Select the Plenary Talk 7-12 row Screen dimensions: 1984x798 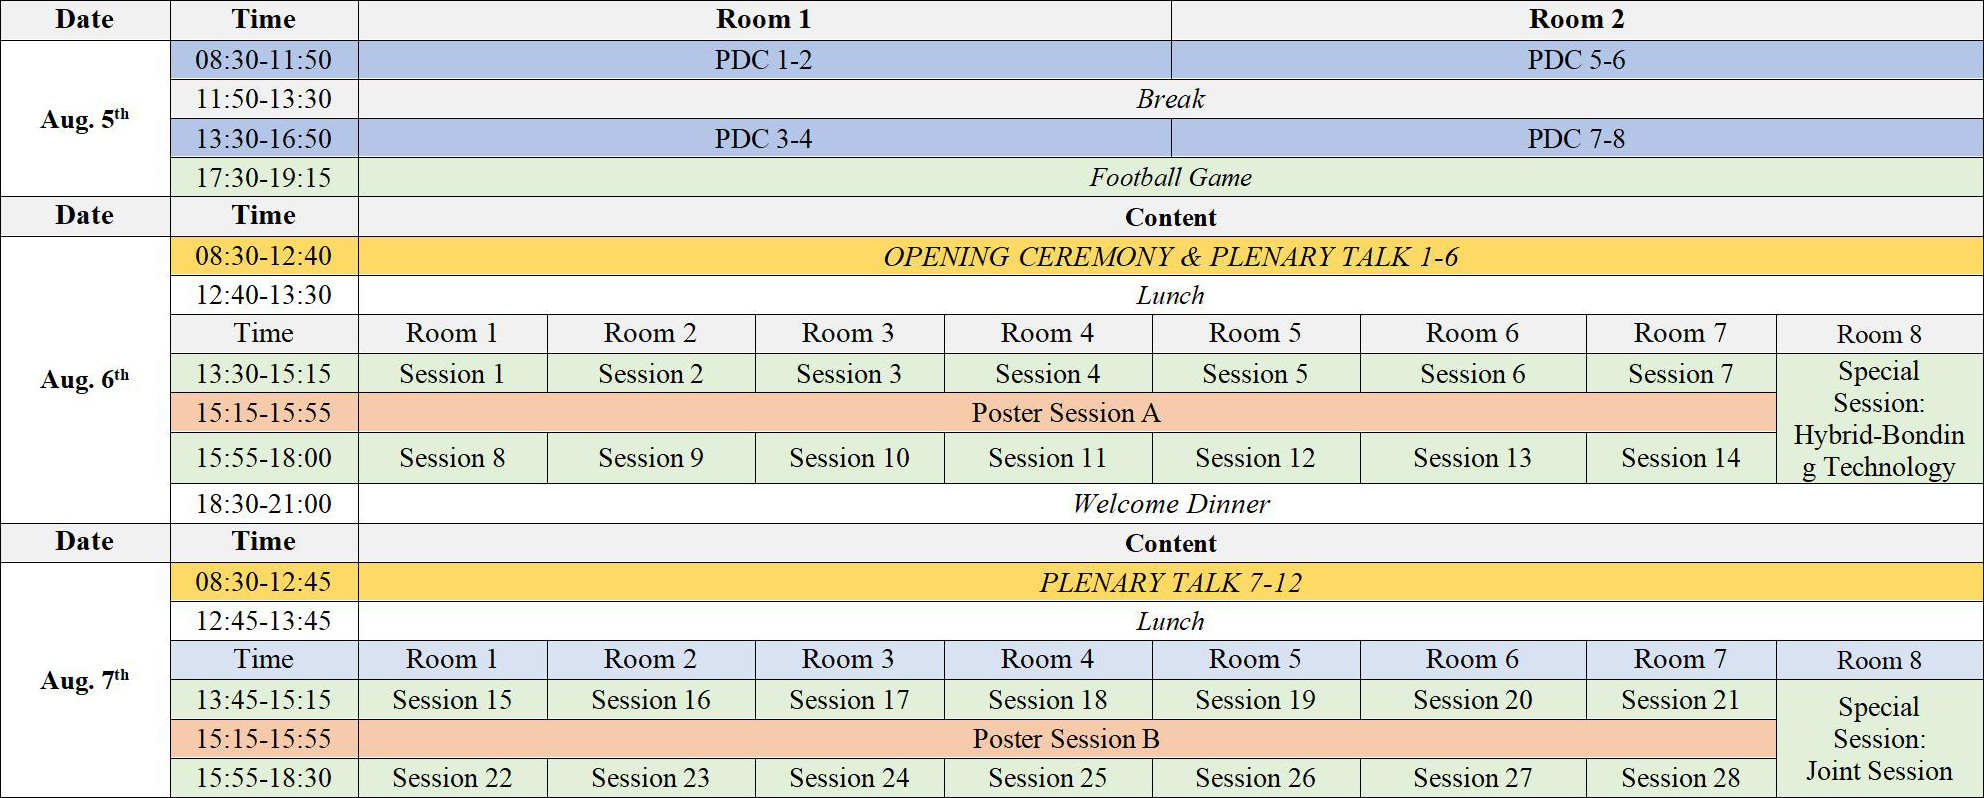pyautogui.click(x=1170, y=582)
